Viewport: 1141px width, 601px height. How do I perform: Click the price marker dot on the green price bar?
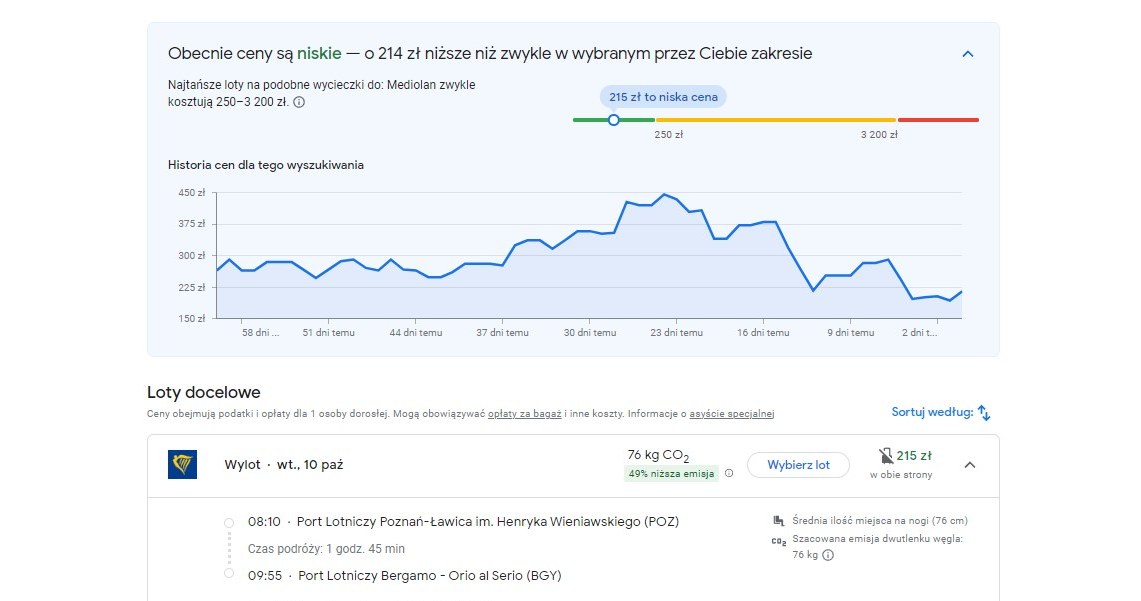pyautogui.click(x=613, y=119)
